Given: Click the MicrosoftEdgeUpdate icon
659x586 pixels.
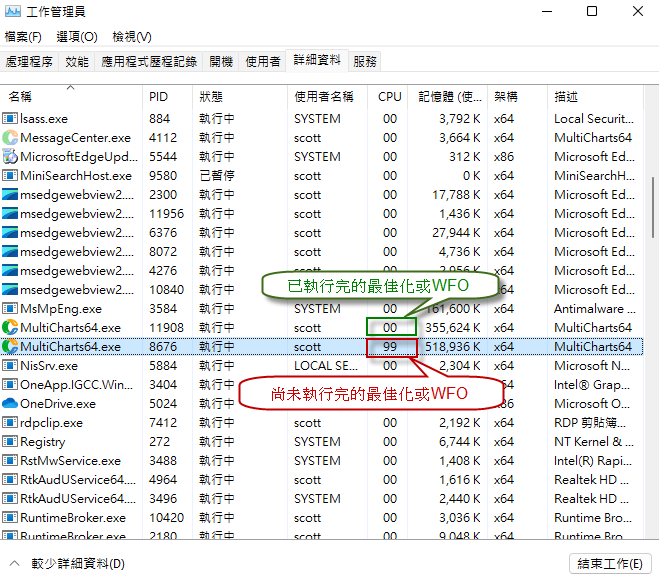Looking at the screenshot, I should pos(10,156).
